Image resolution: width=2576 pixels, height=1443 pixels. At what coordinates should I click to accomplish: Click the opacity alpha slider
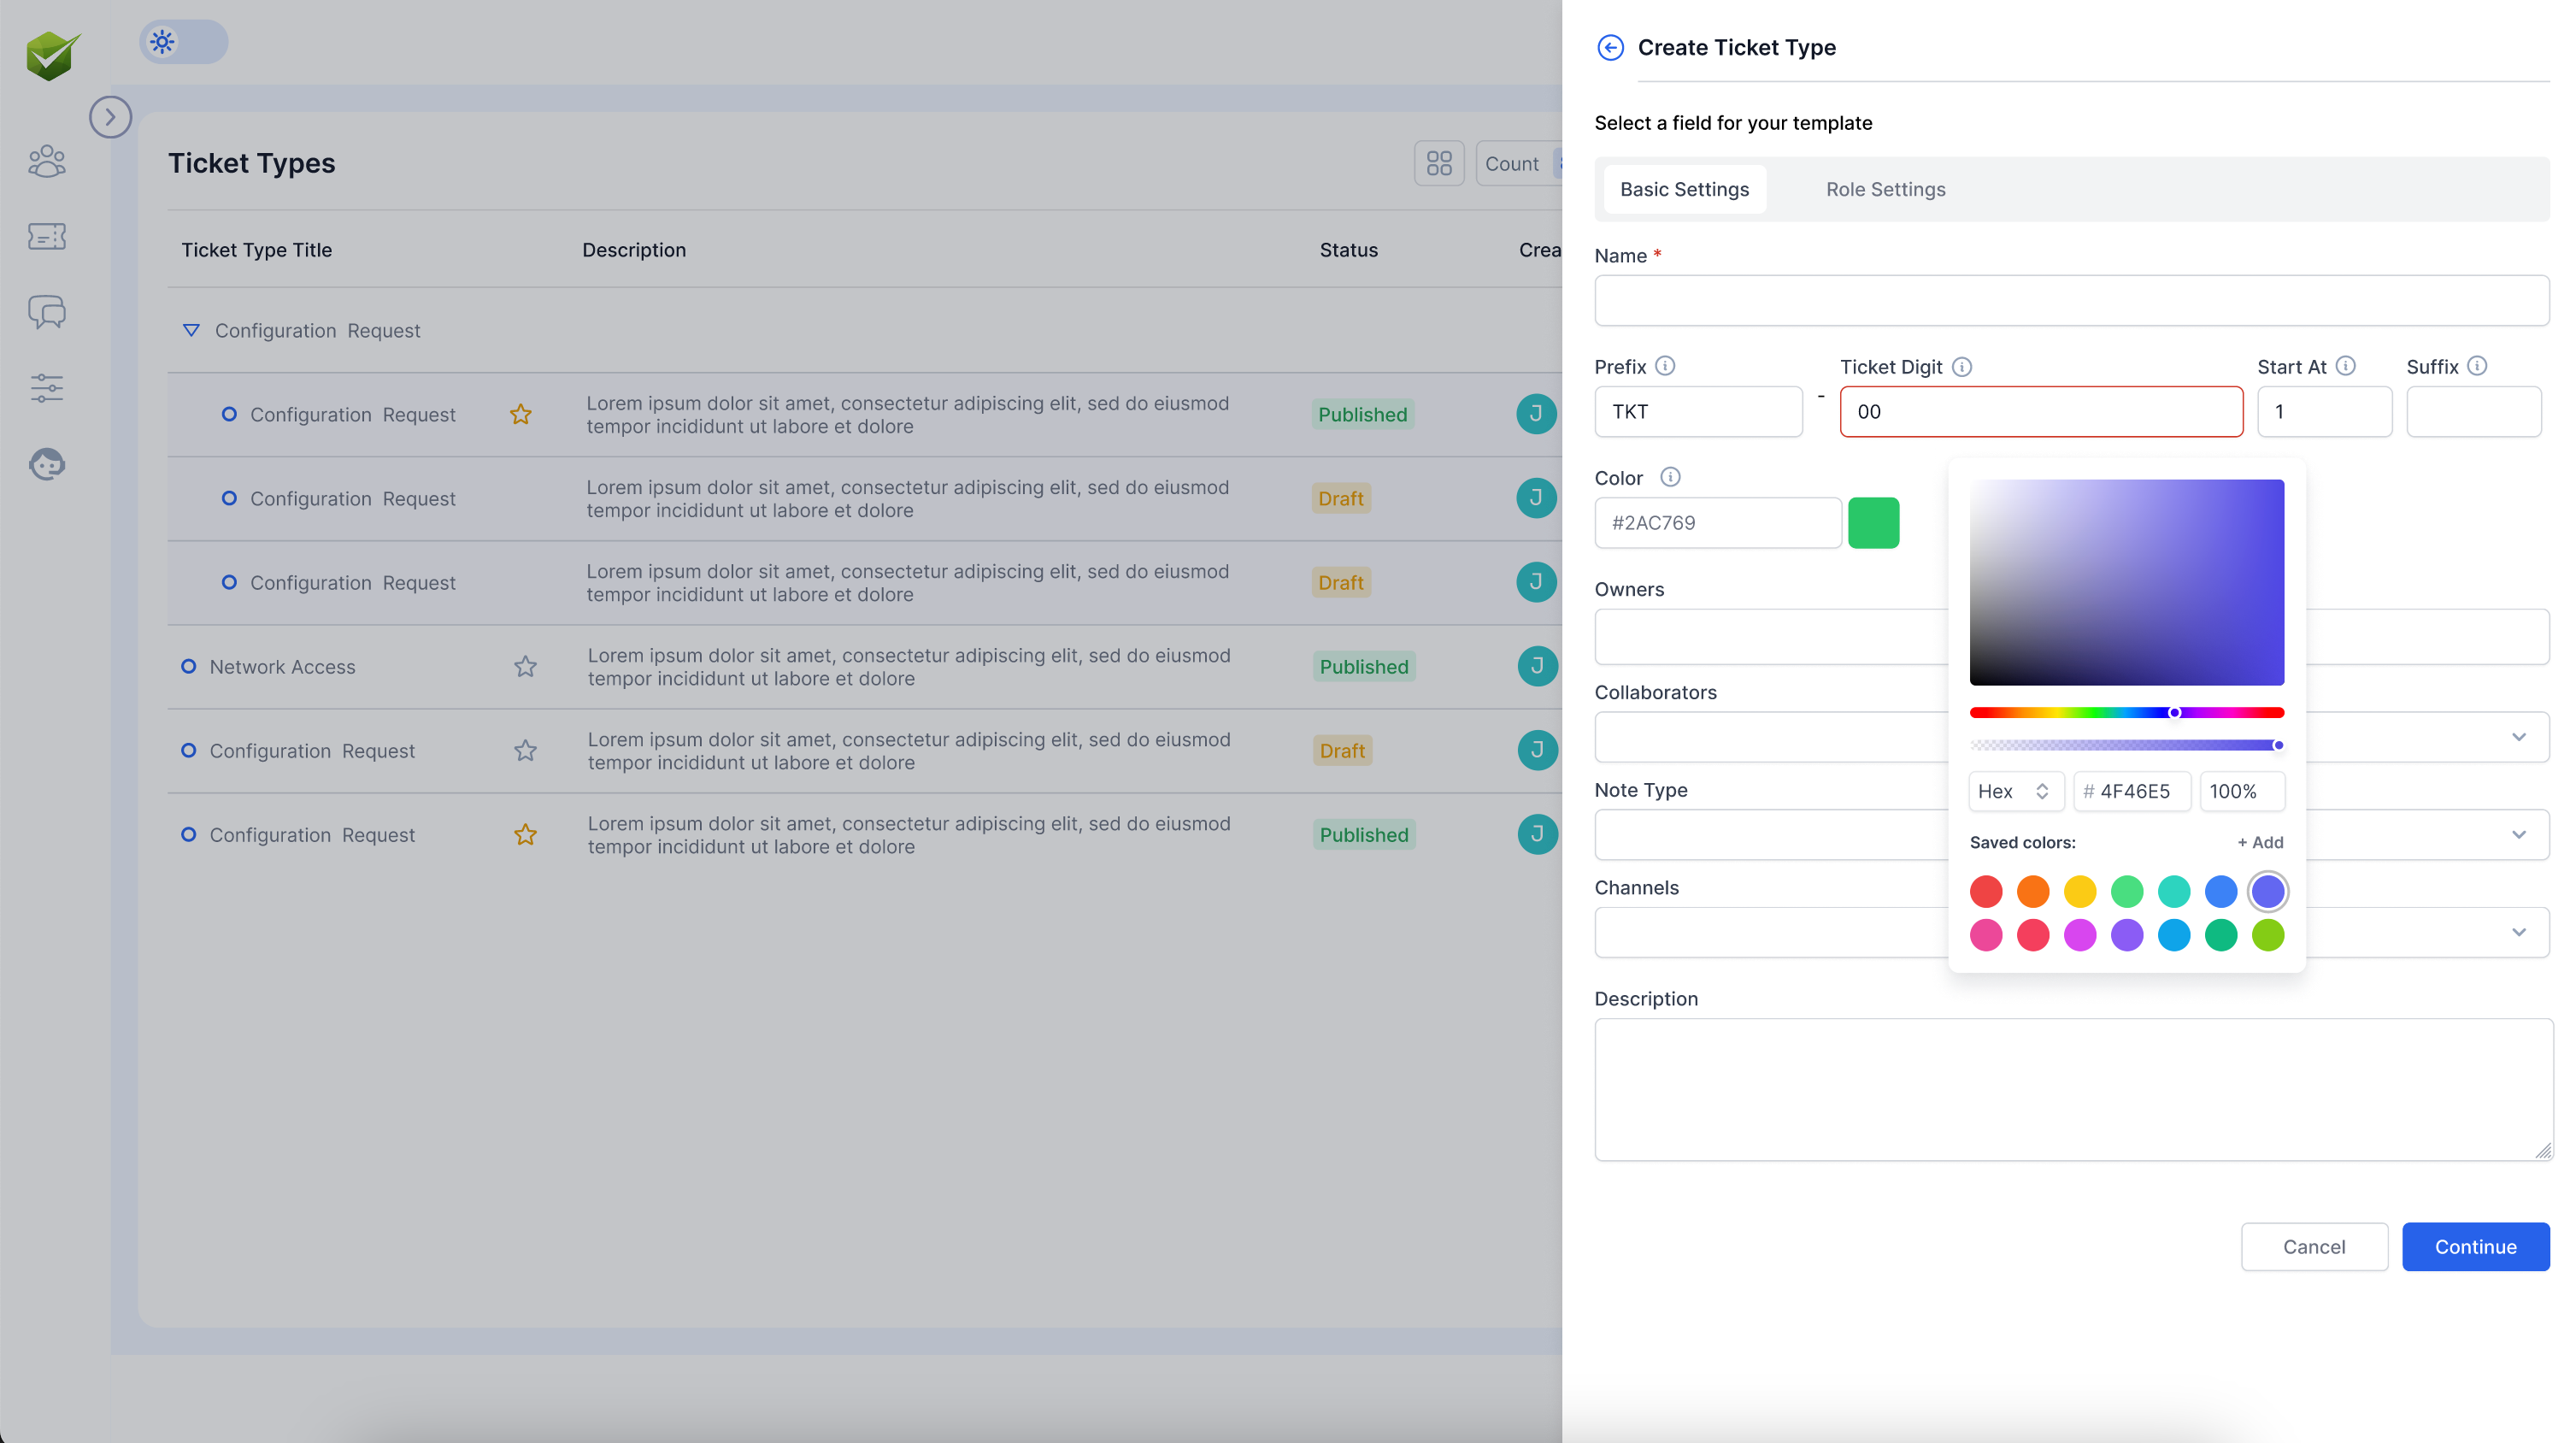(x=2126, y=745)
